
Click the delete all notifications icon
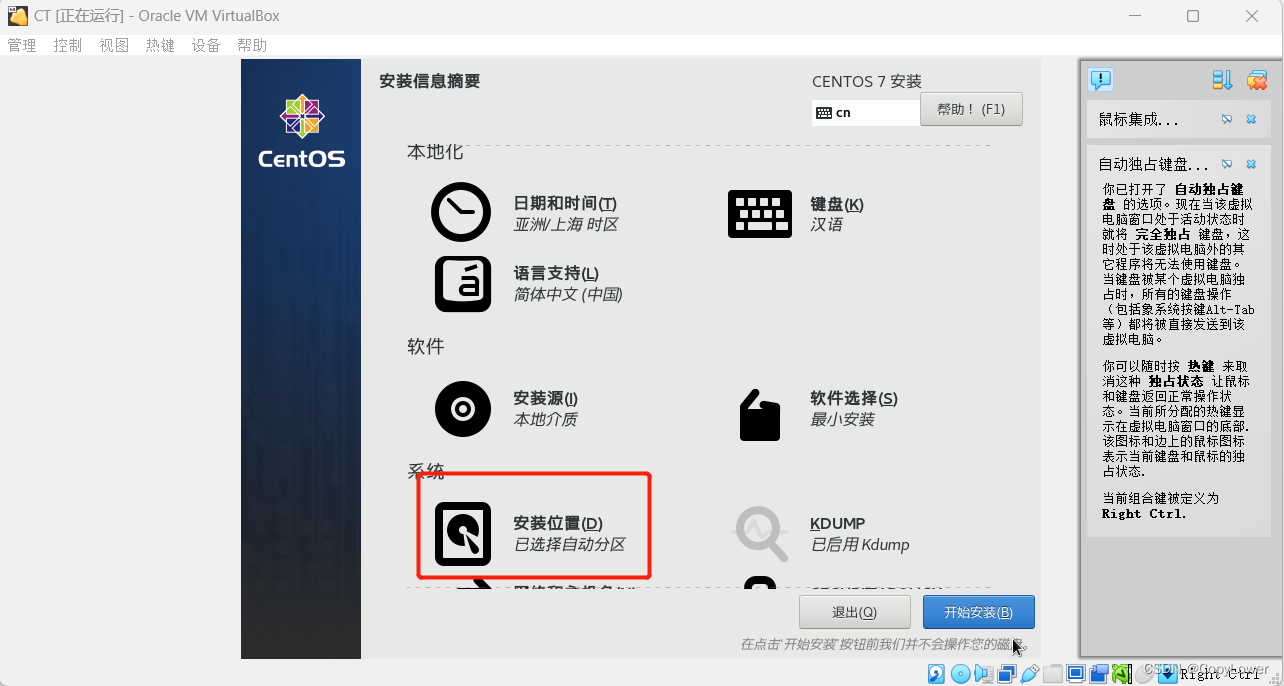click(1257, 80)
